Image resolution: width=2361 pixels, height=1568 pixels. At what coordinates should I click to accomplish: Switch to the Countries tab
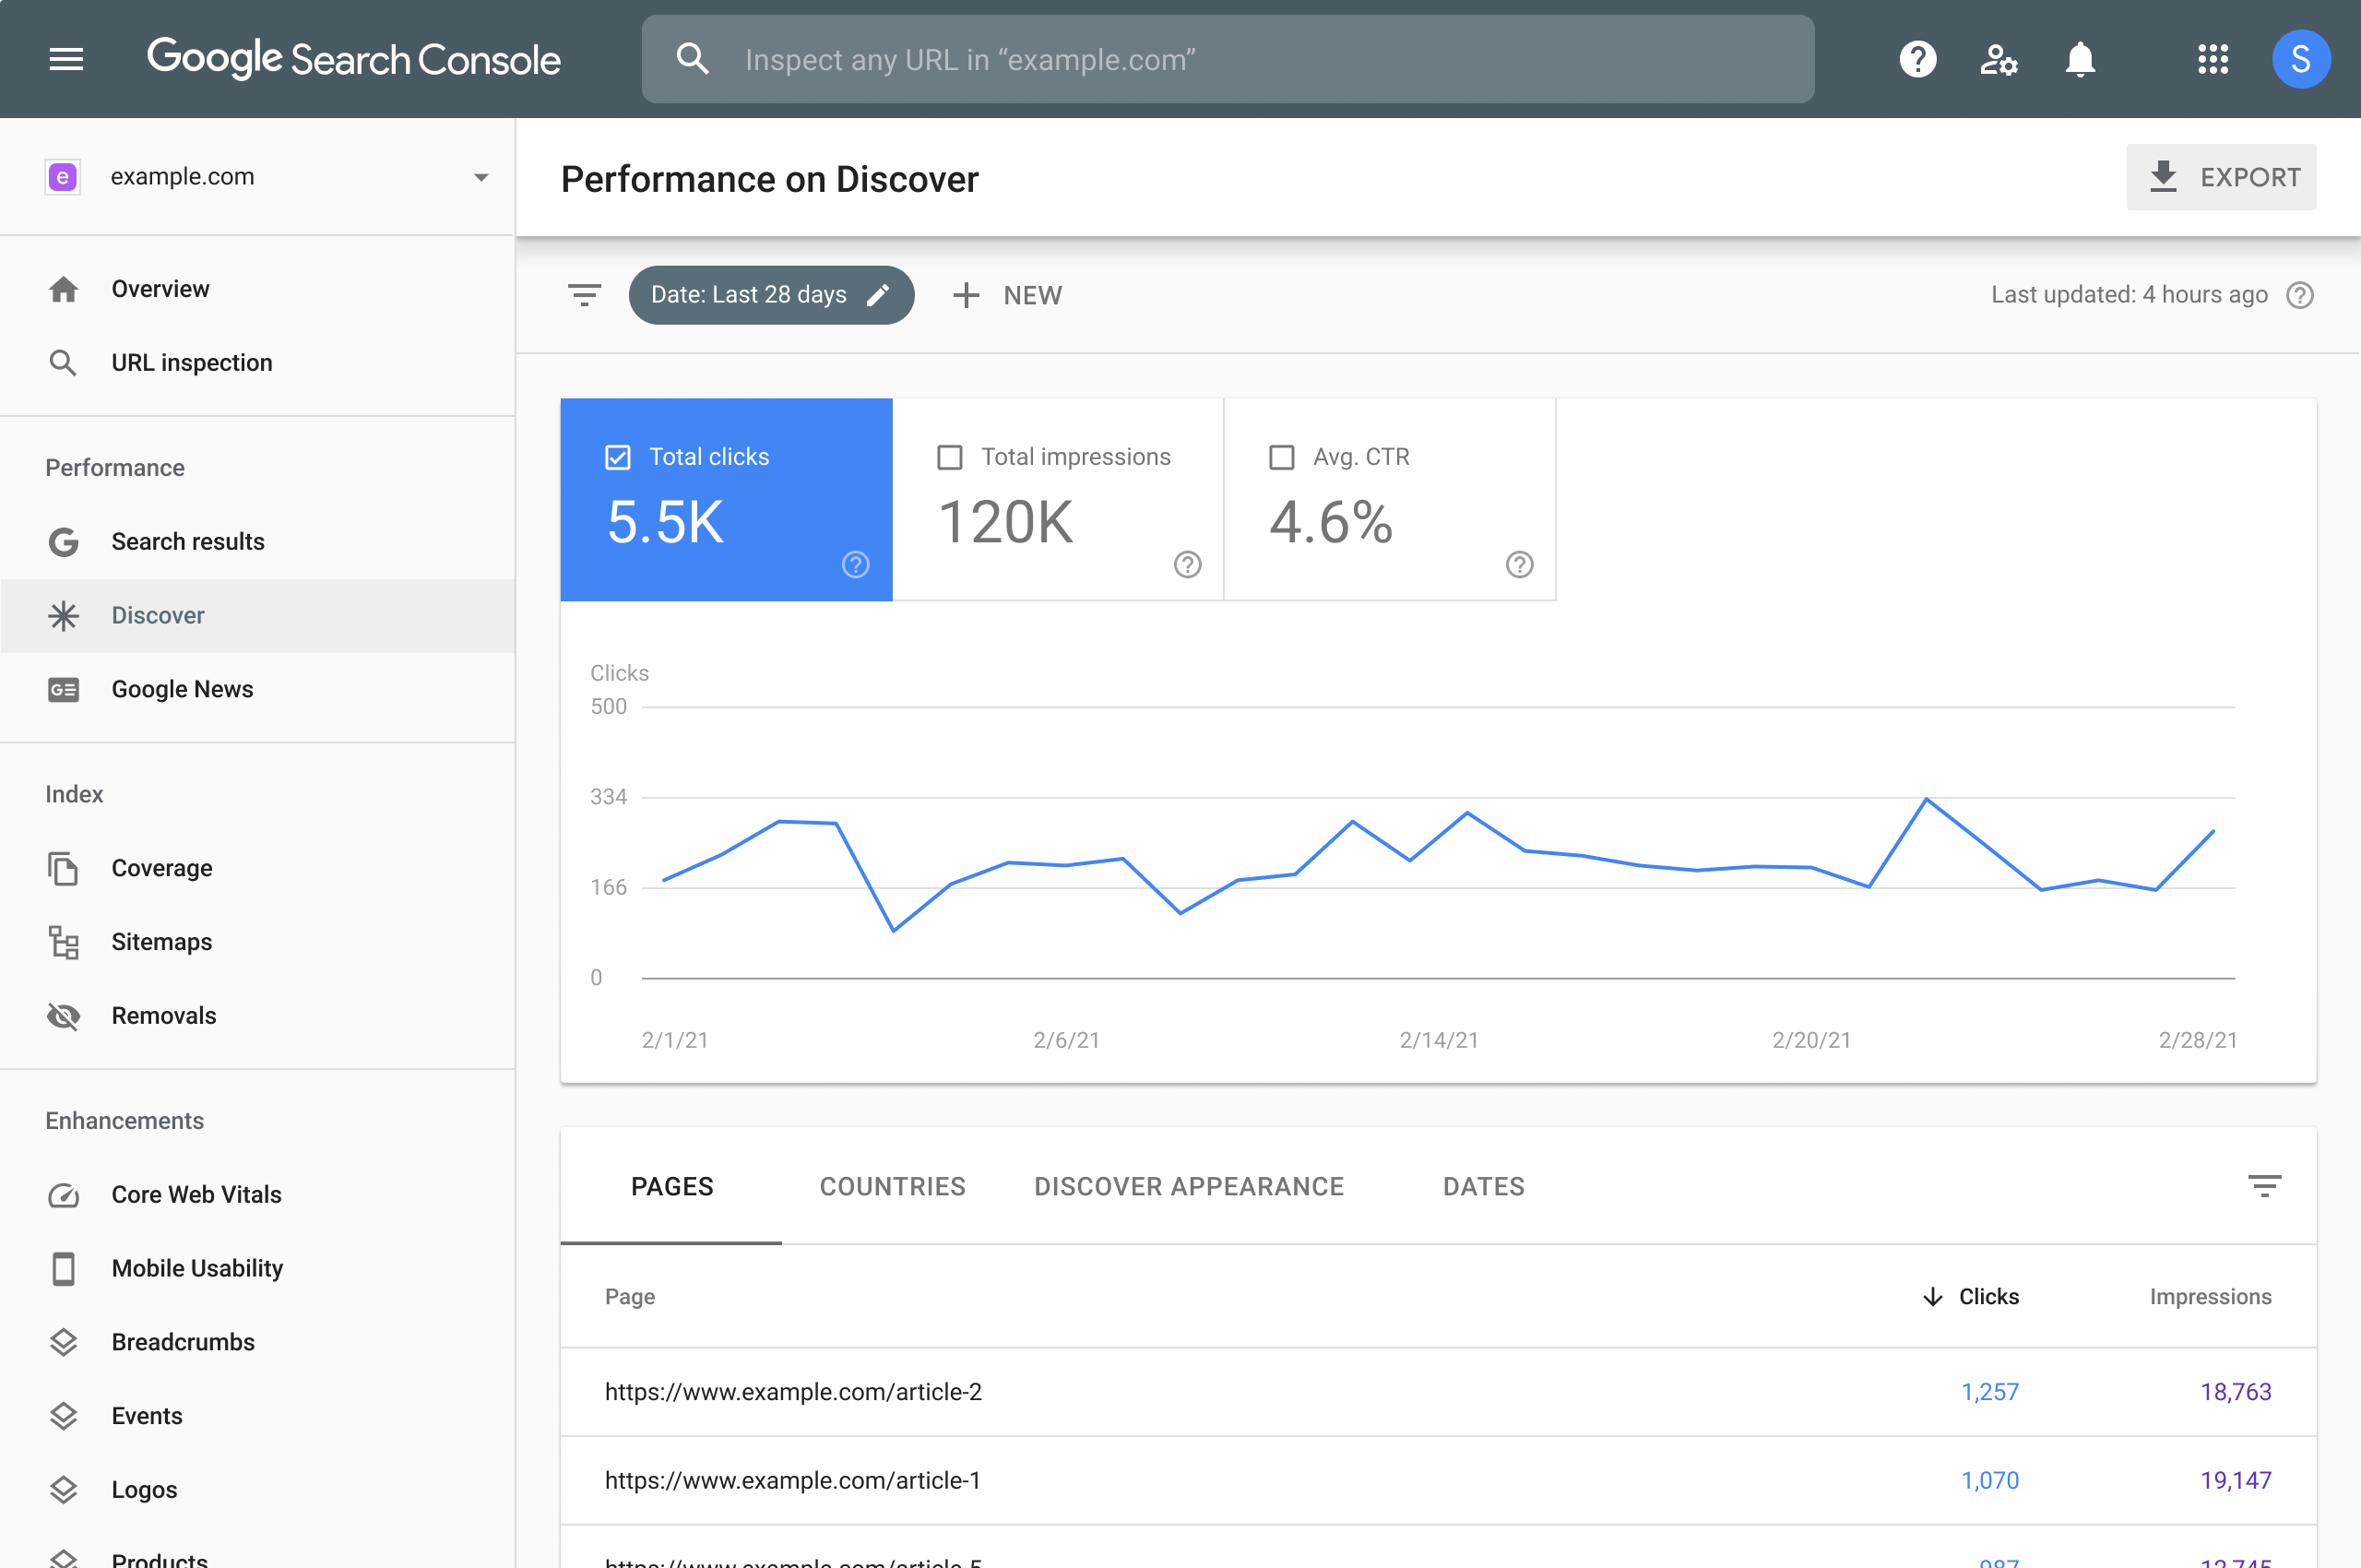892,1186
